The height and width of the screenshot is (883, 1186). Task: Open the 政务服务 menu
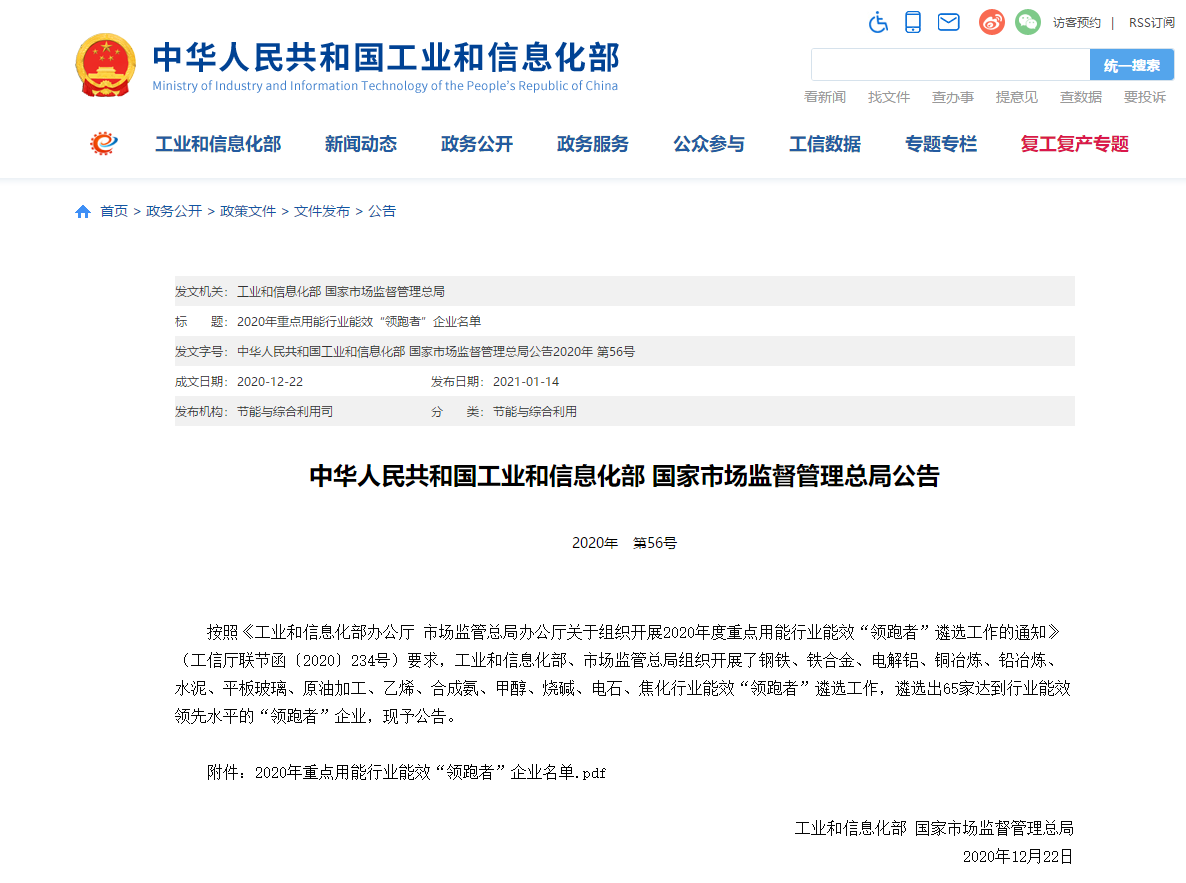click(593, 144)
